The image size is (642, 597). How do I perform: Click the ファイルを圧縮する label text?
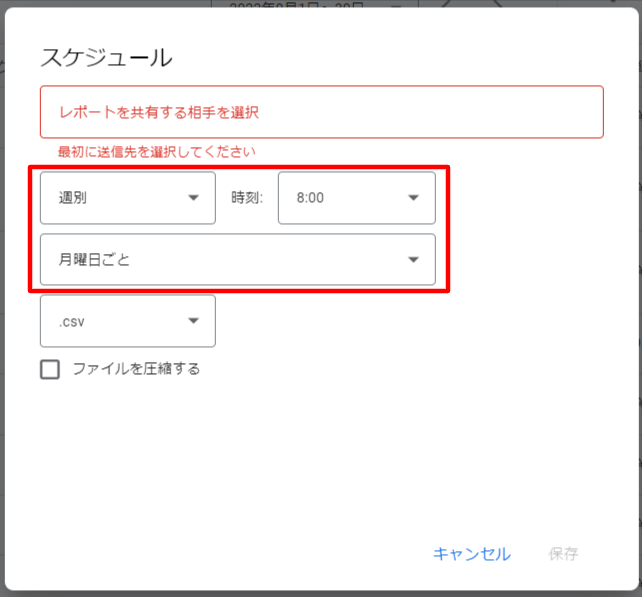click(x=136, y=369)
